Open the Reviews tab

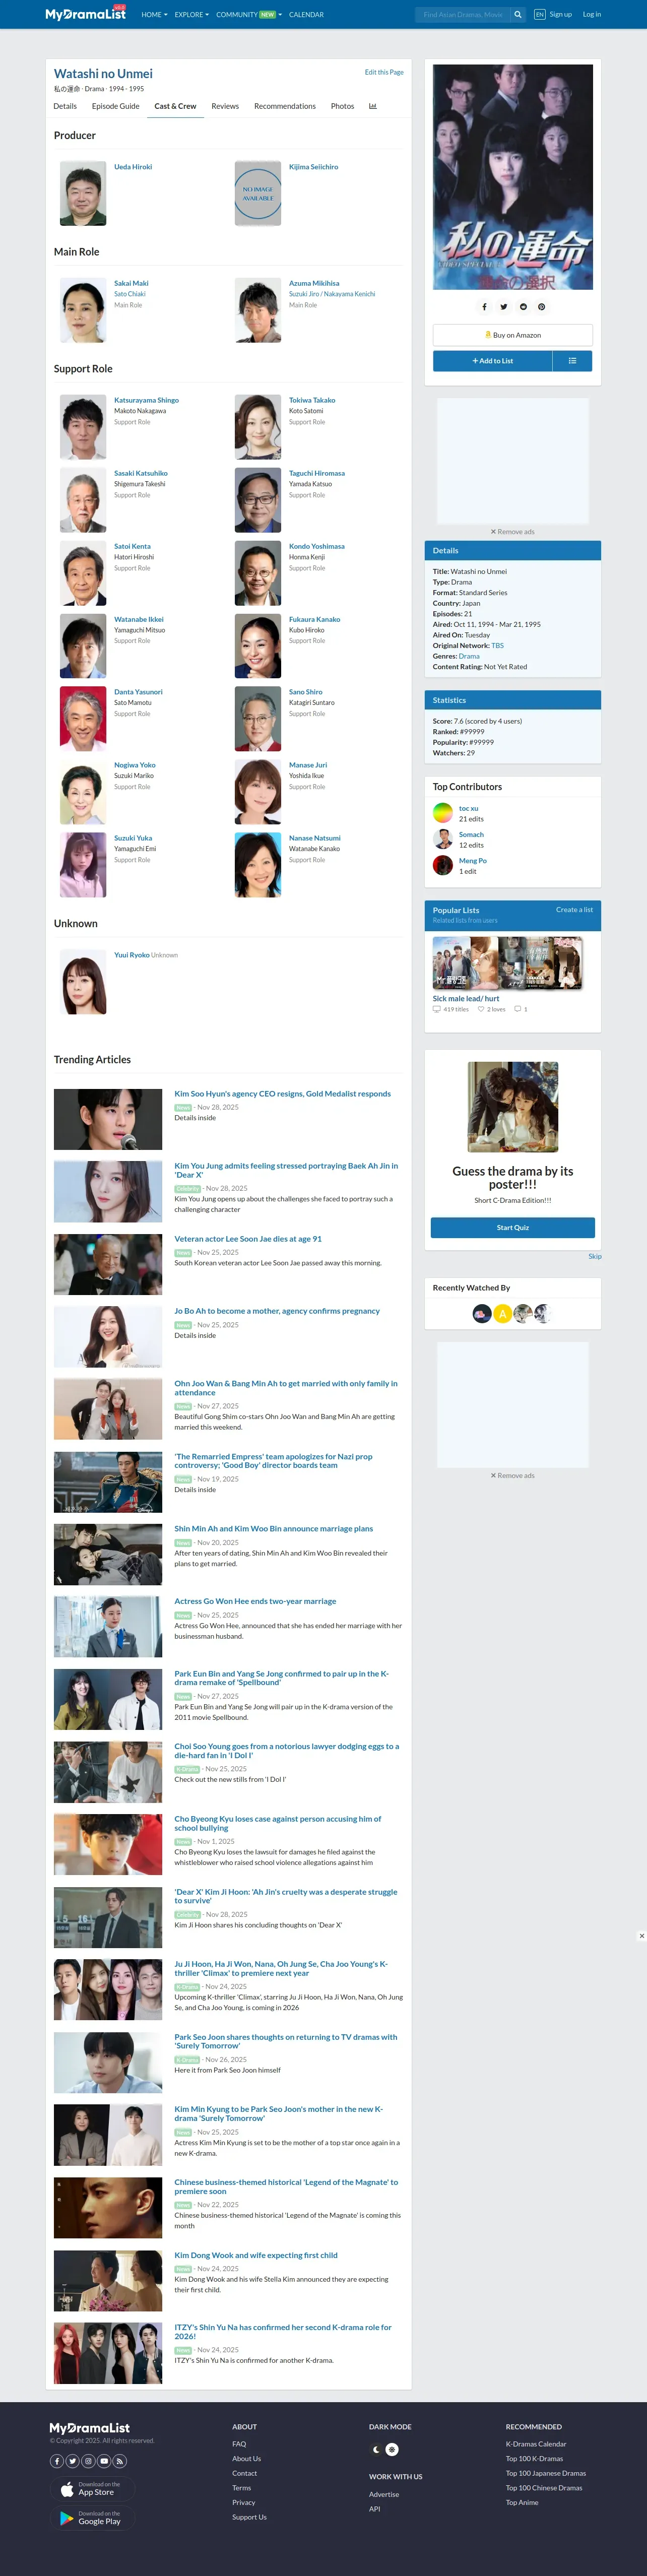point(225,106)
